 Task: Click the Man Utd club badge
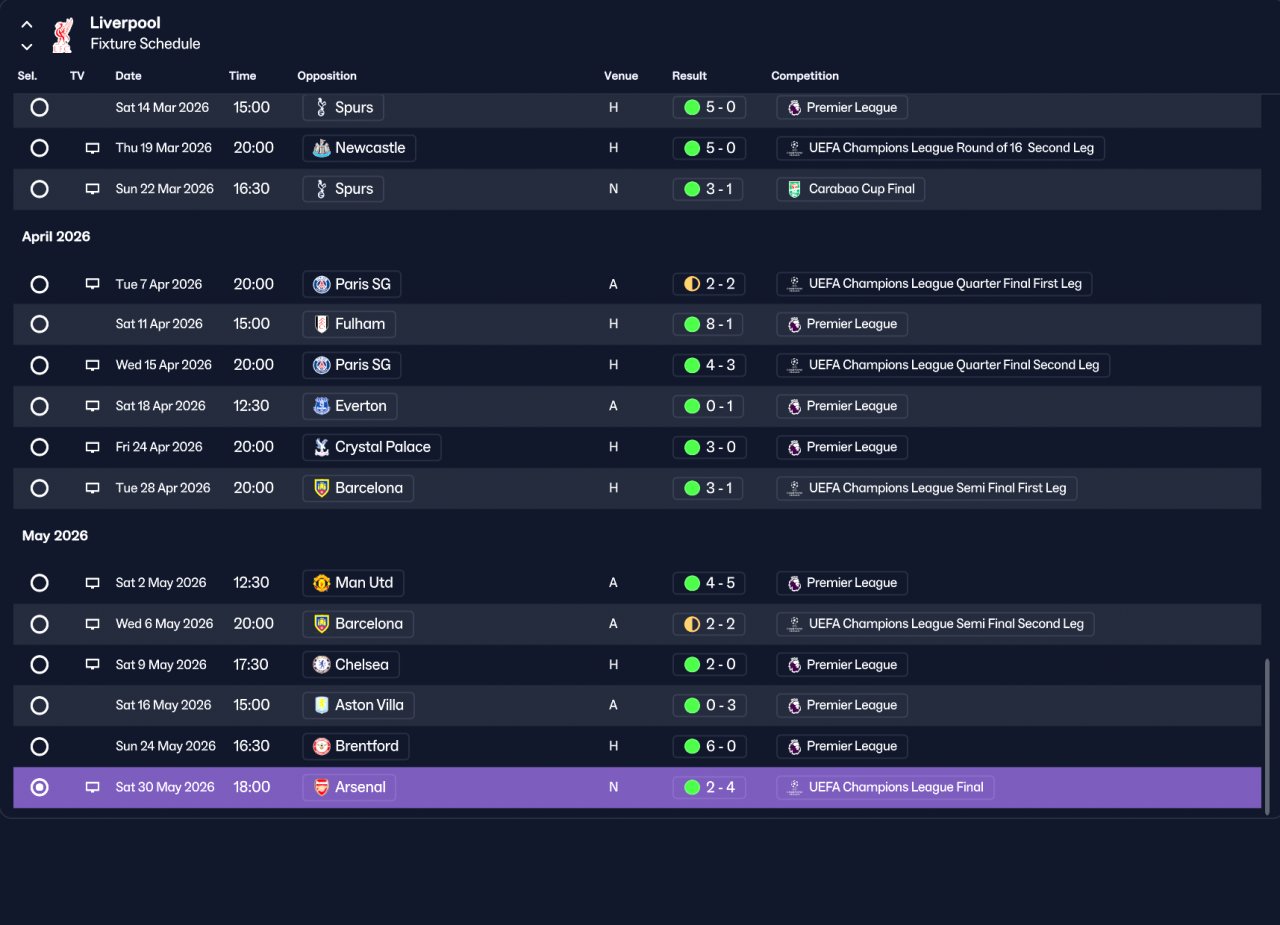point(321,583)
